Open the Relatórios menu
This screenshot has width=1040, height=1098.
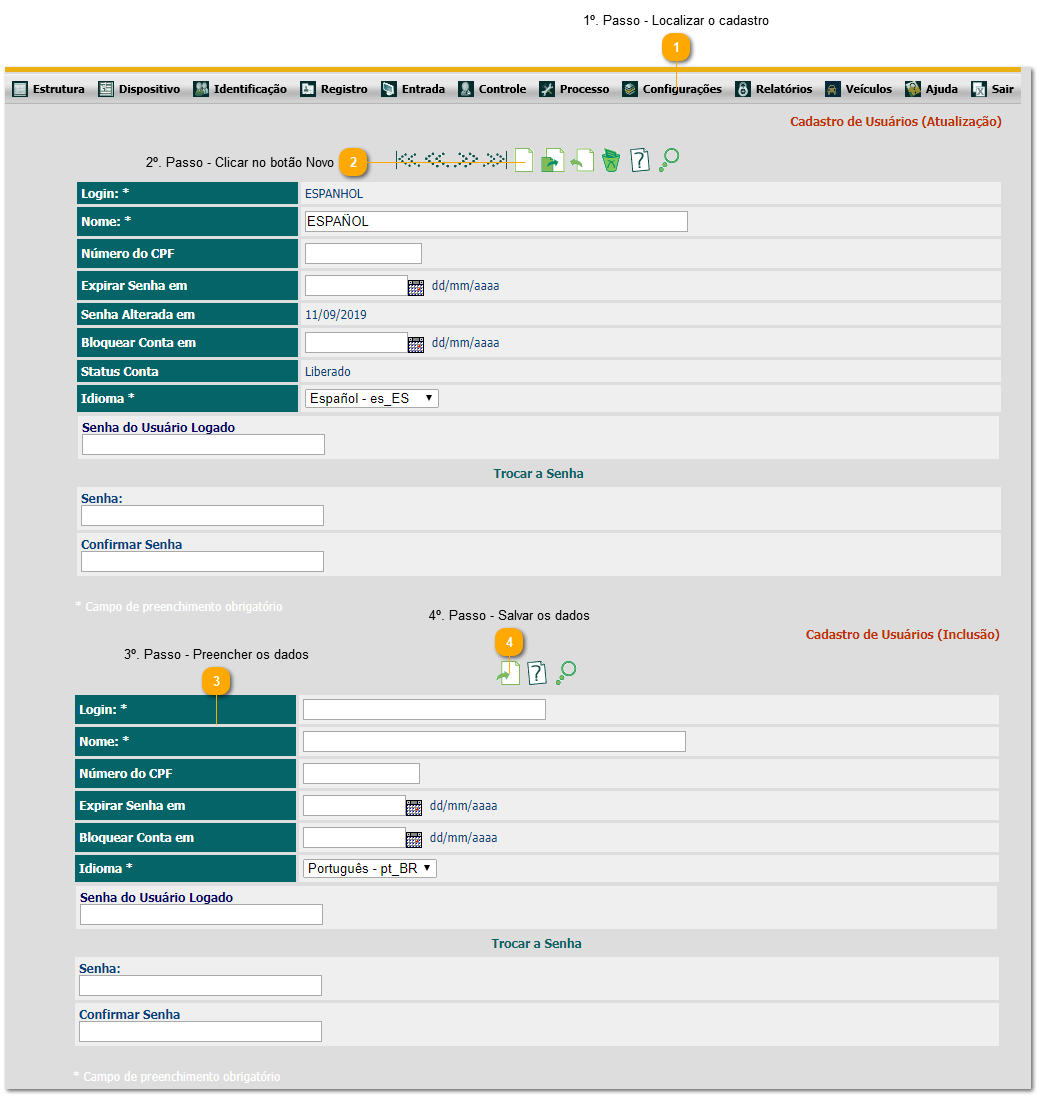pos(774,89)
